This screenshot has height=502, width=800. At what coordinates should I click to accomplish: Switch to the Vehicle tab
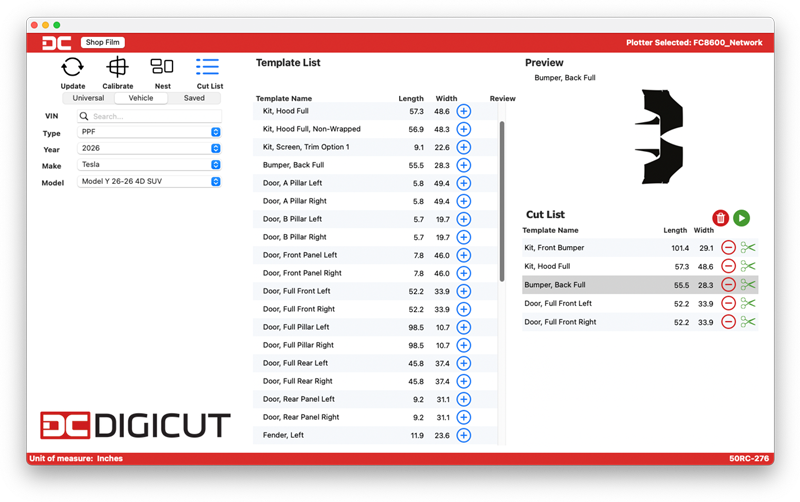click(141, 98)
